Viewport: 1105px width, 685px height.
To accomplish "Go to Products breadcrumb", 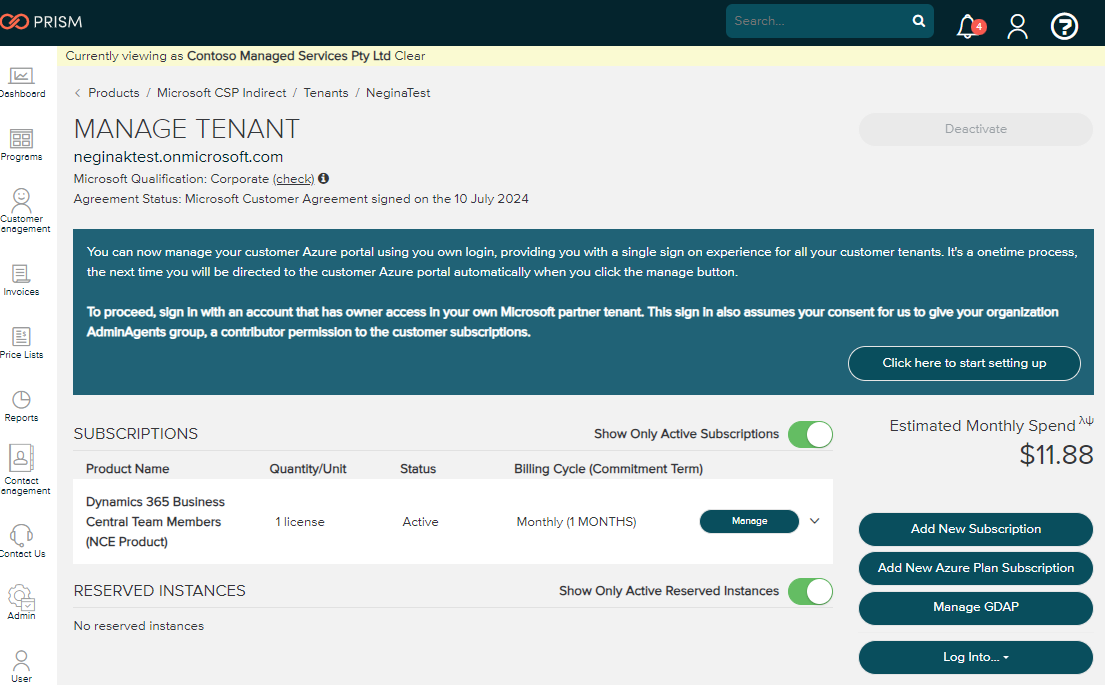I will [113, 93].
